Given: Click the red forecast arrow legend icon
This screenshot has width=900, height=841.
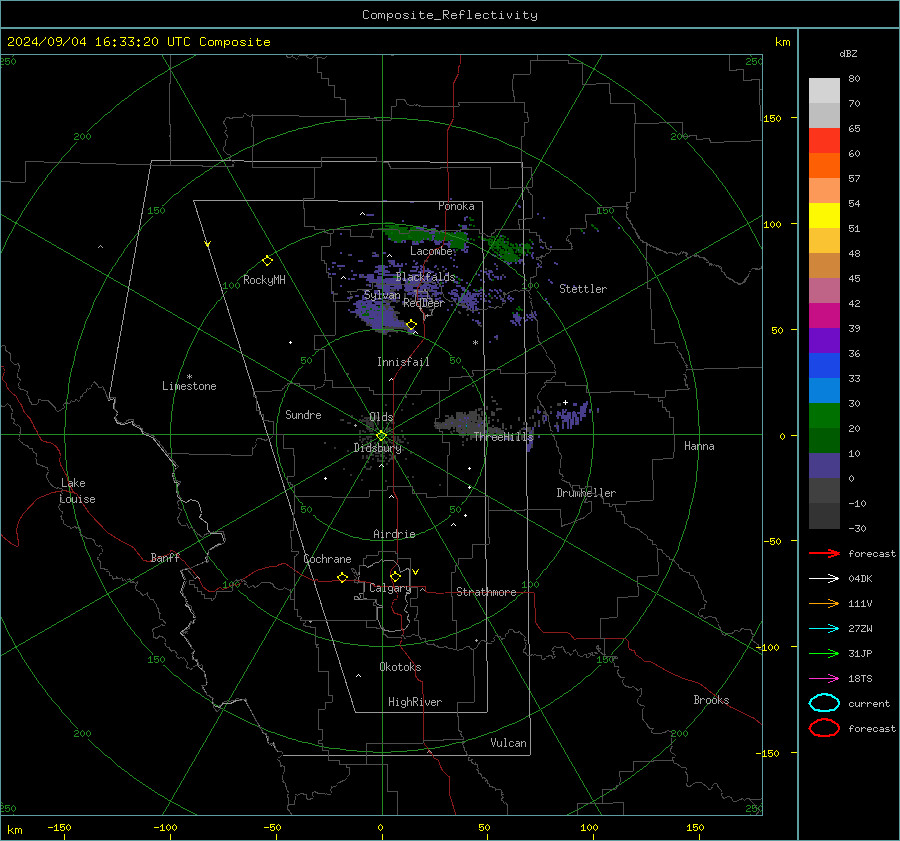Looking at the screenshot, I should (x=824, y=553).
